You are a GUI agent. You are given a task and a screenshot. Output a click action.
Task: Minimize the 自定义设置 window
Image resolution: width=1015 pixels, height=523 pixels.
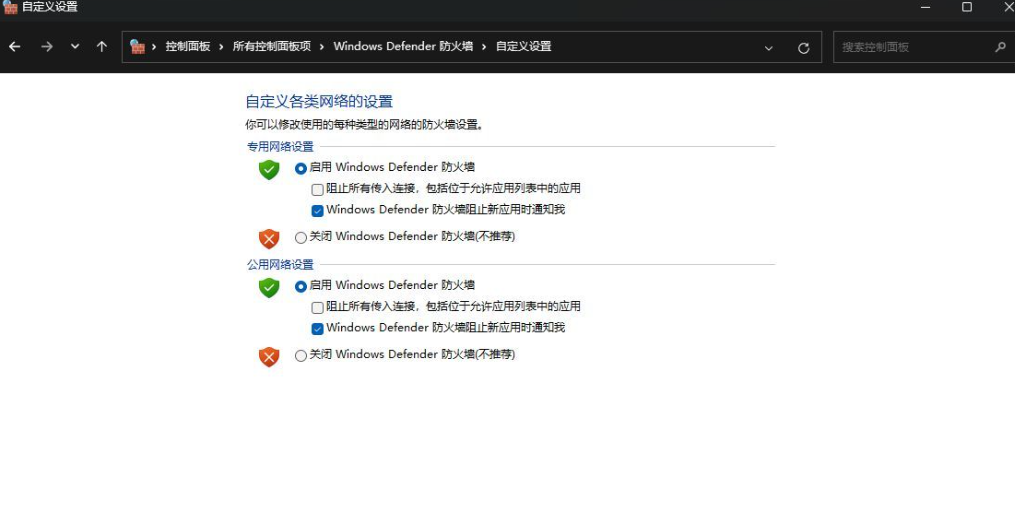[x=926, y=7]
